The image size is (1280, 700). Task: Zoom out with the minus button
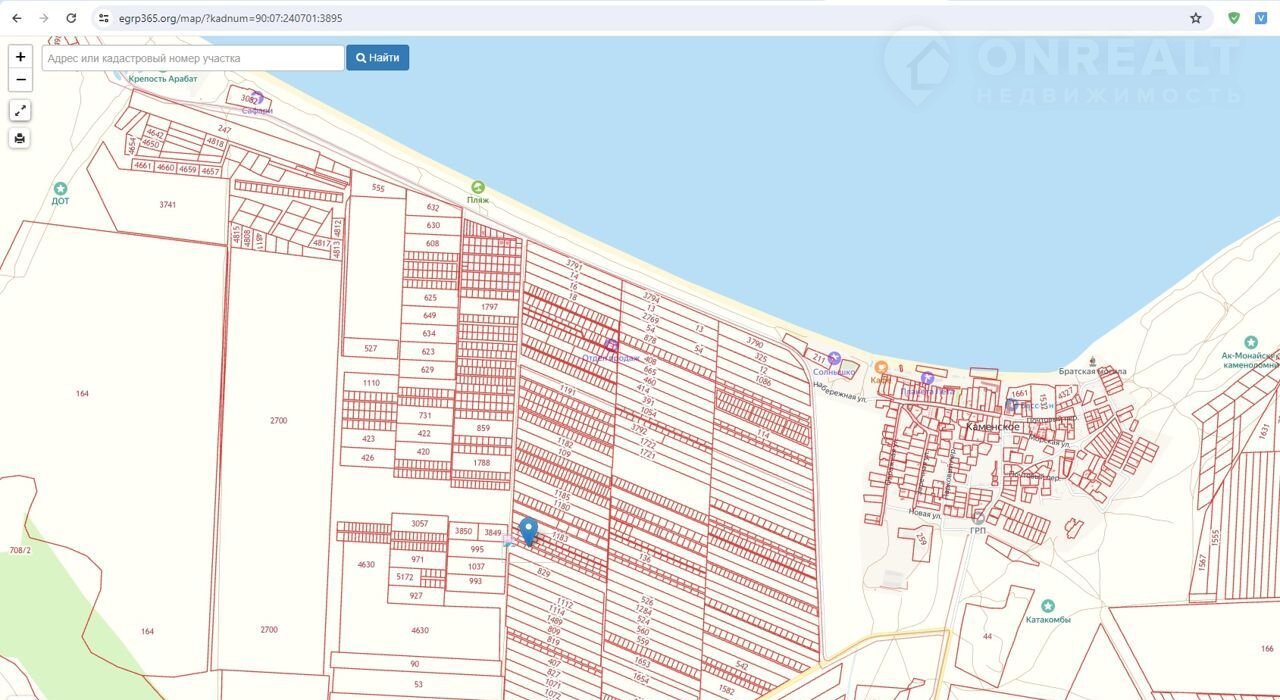click(x=20, y=80)
